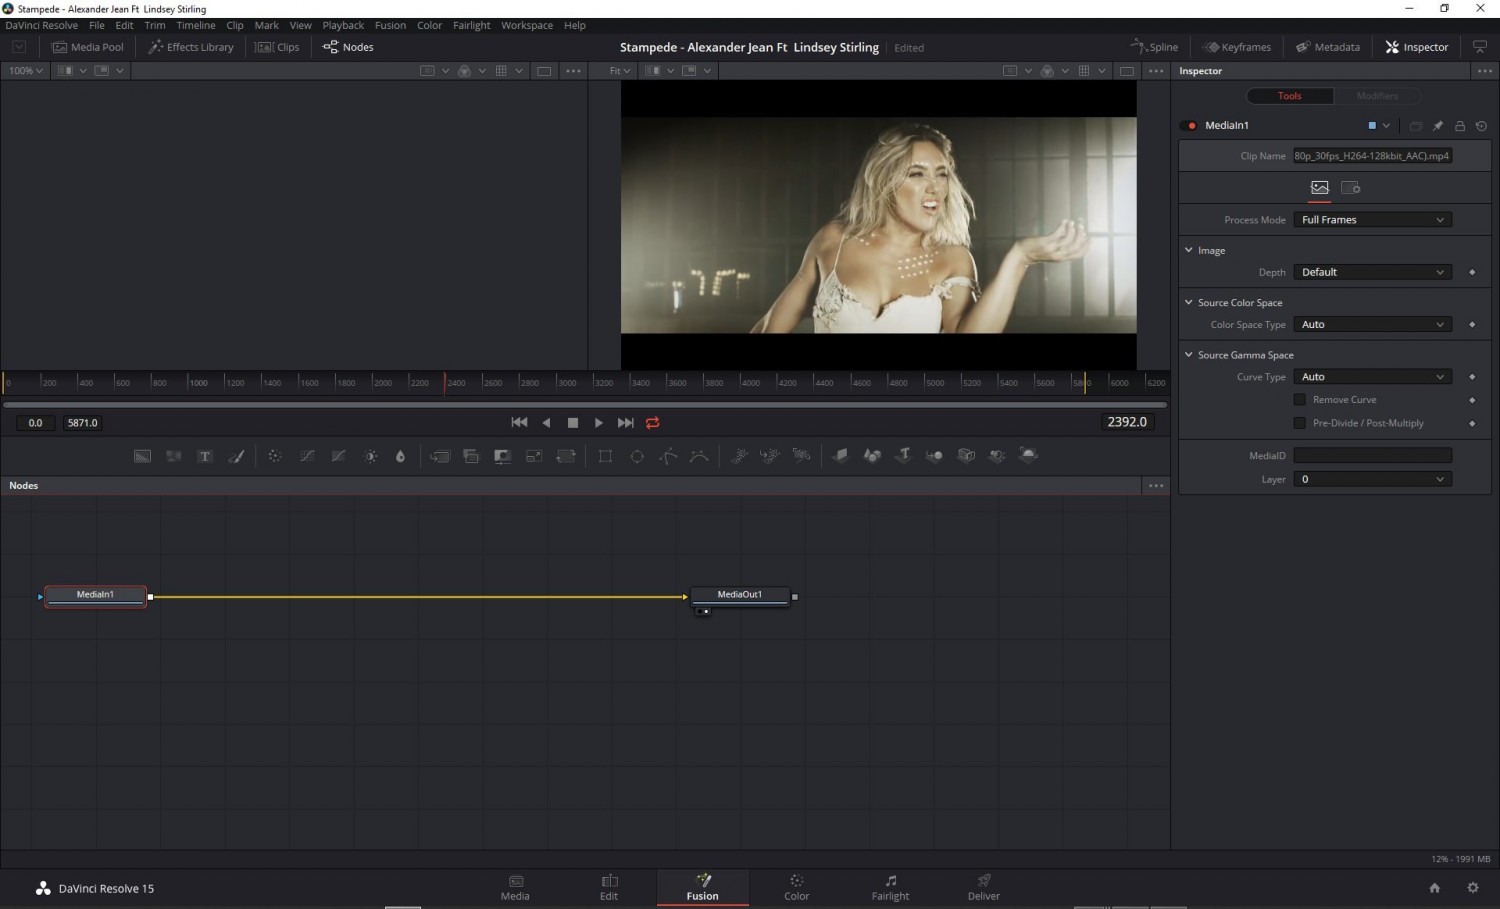
Task: Enable the Remove Curve checkbox
Action: click(x=1300, y=400)
